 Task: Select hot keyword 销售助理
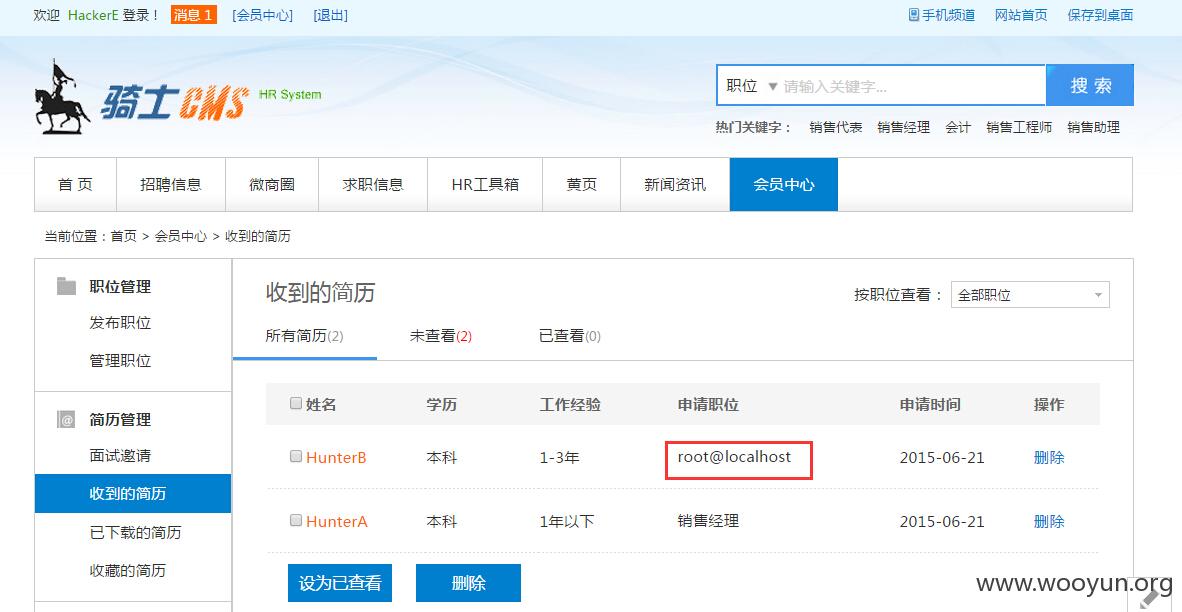point(1094,127)
